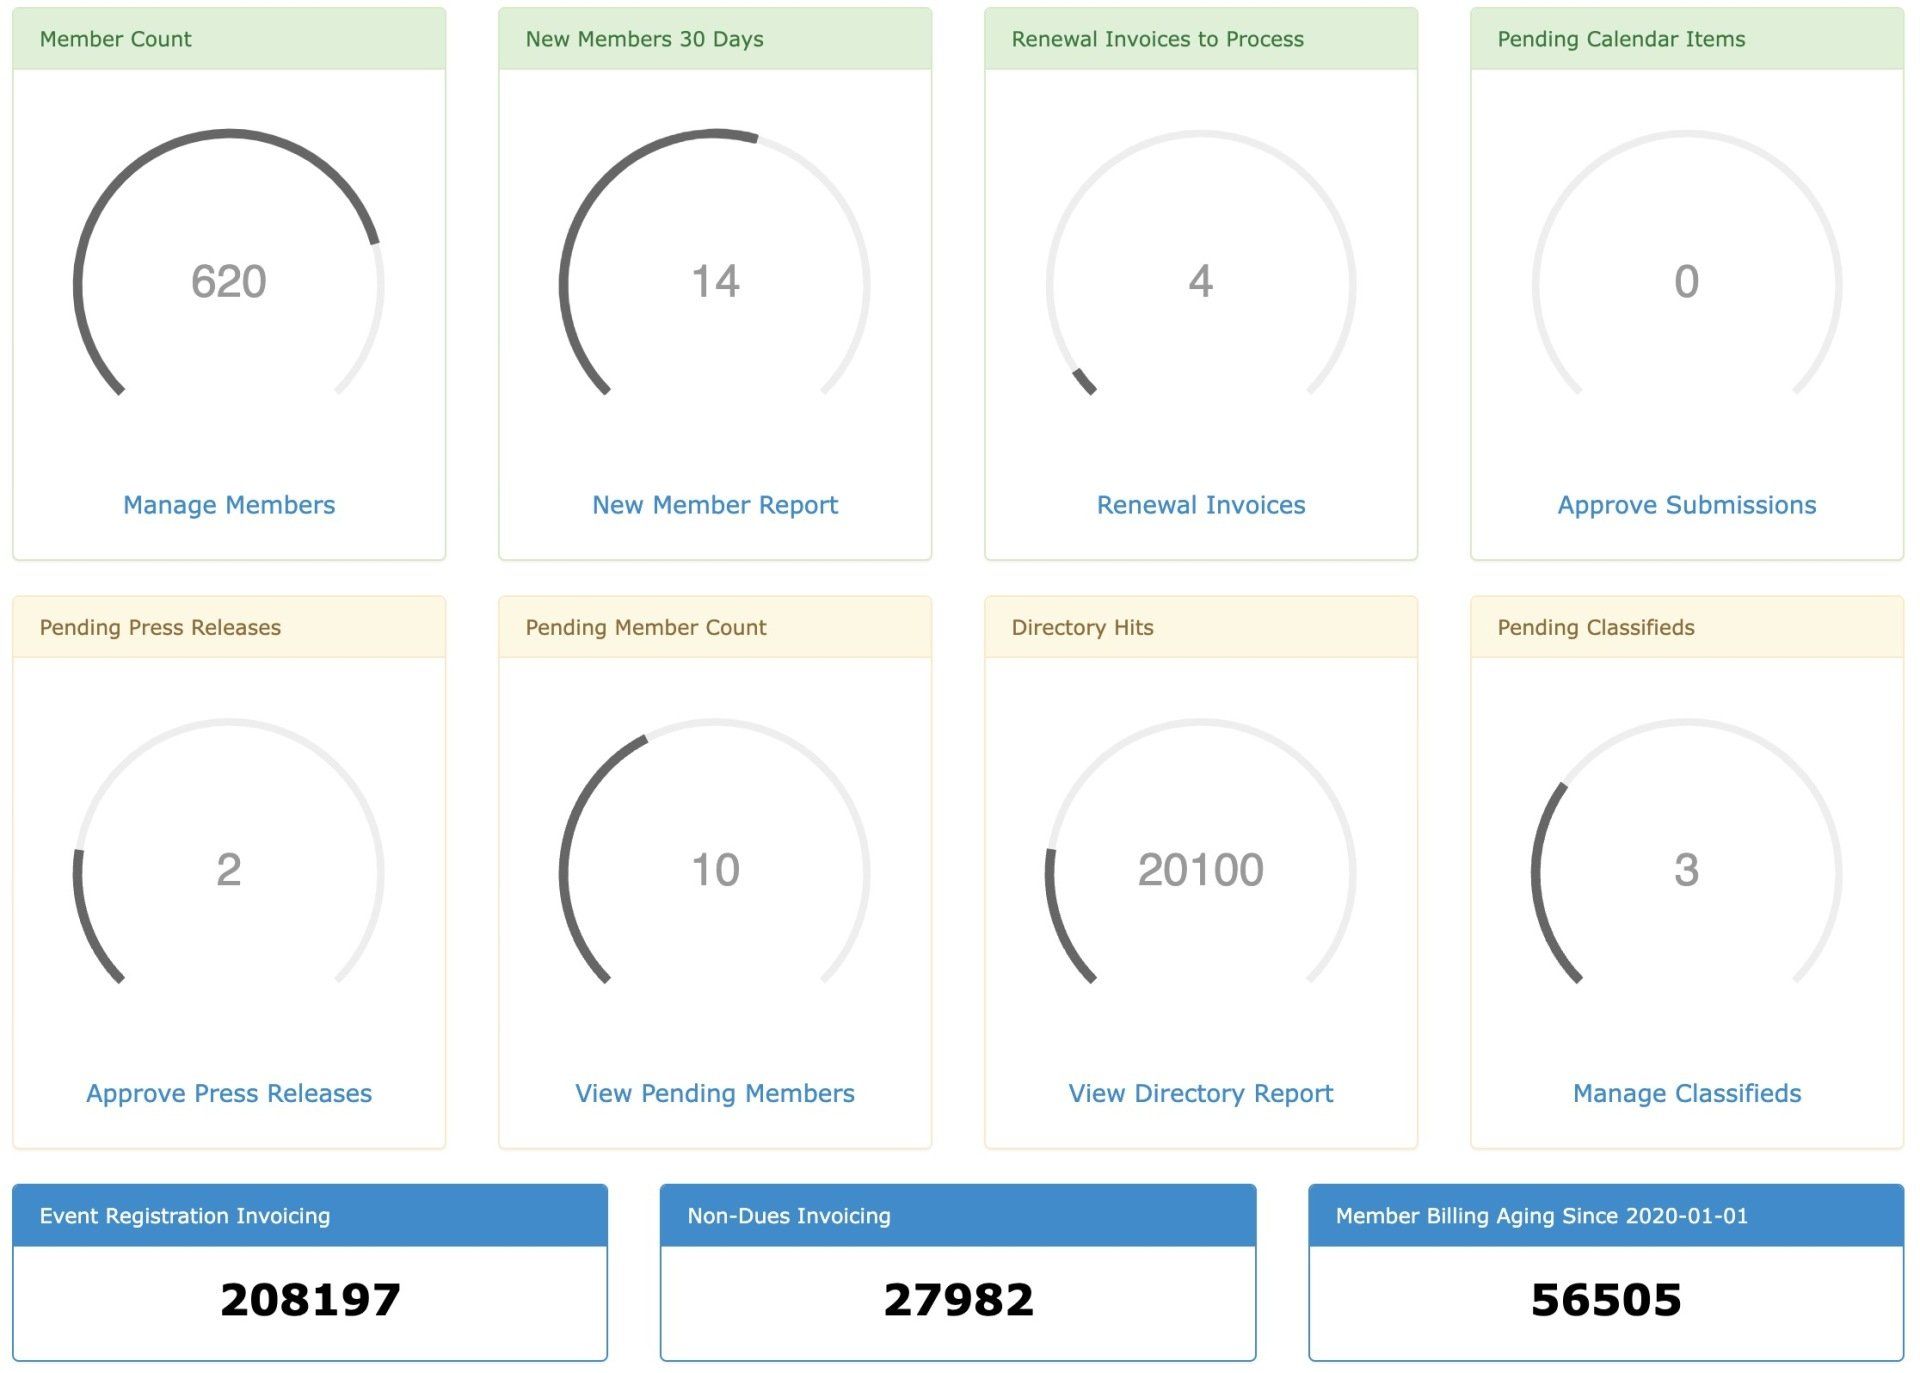
Task: Open the New Member Report
Action: click(714, 505)
